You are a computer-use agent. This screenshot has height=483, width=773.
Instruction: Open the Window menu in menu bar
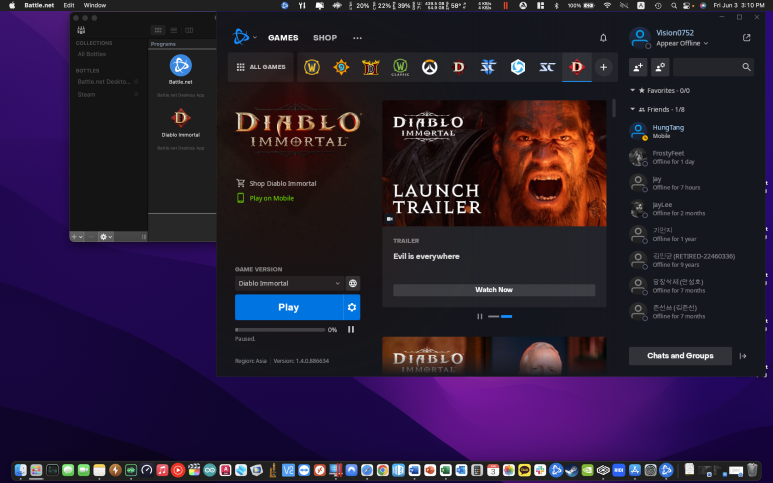coord(95,5)
